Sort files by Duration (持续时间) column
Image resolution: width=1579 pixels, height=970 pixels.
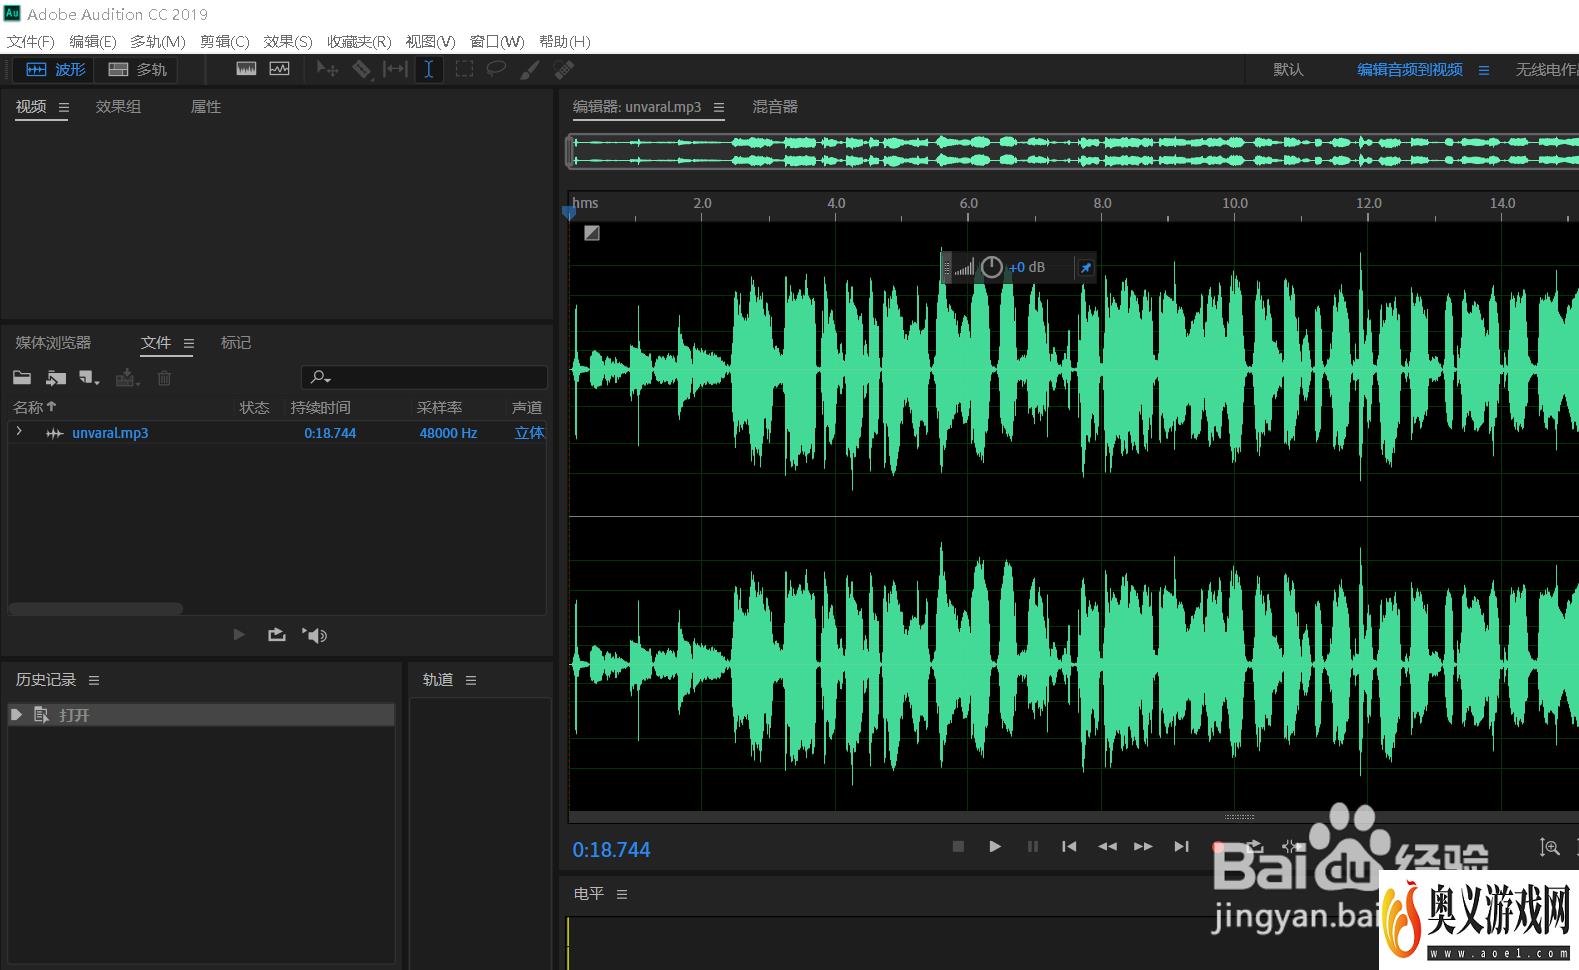click(x=320, y=407)
